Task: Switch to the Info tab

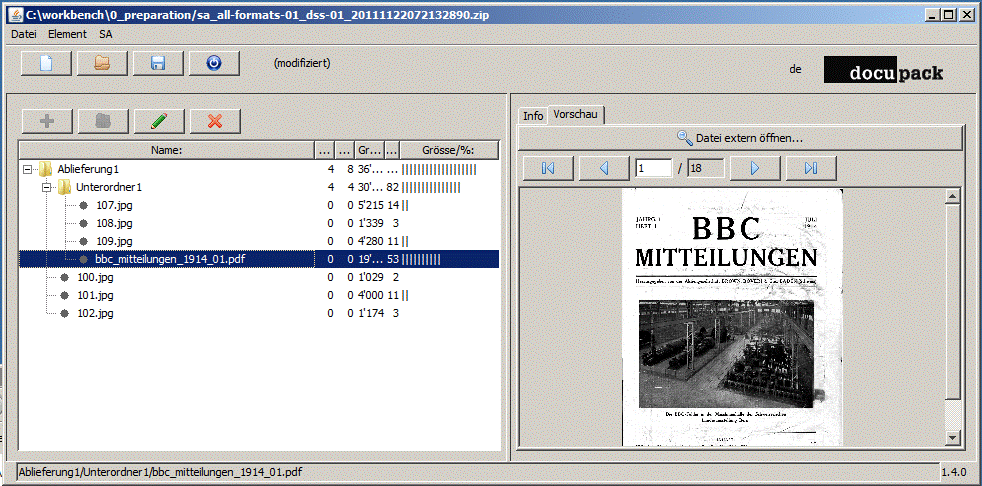Action: click(x=533, y=116)
